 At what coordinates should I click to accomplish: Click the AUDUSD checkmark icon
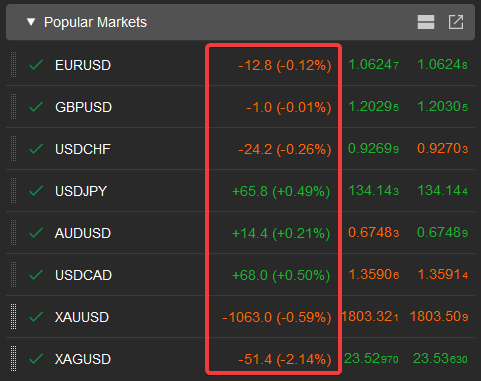(x=36, y=233)
